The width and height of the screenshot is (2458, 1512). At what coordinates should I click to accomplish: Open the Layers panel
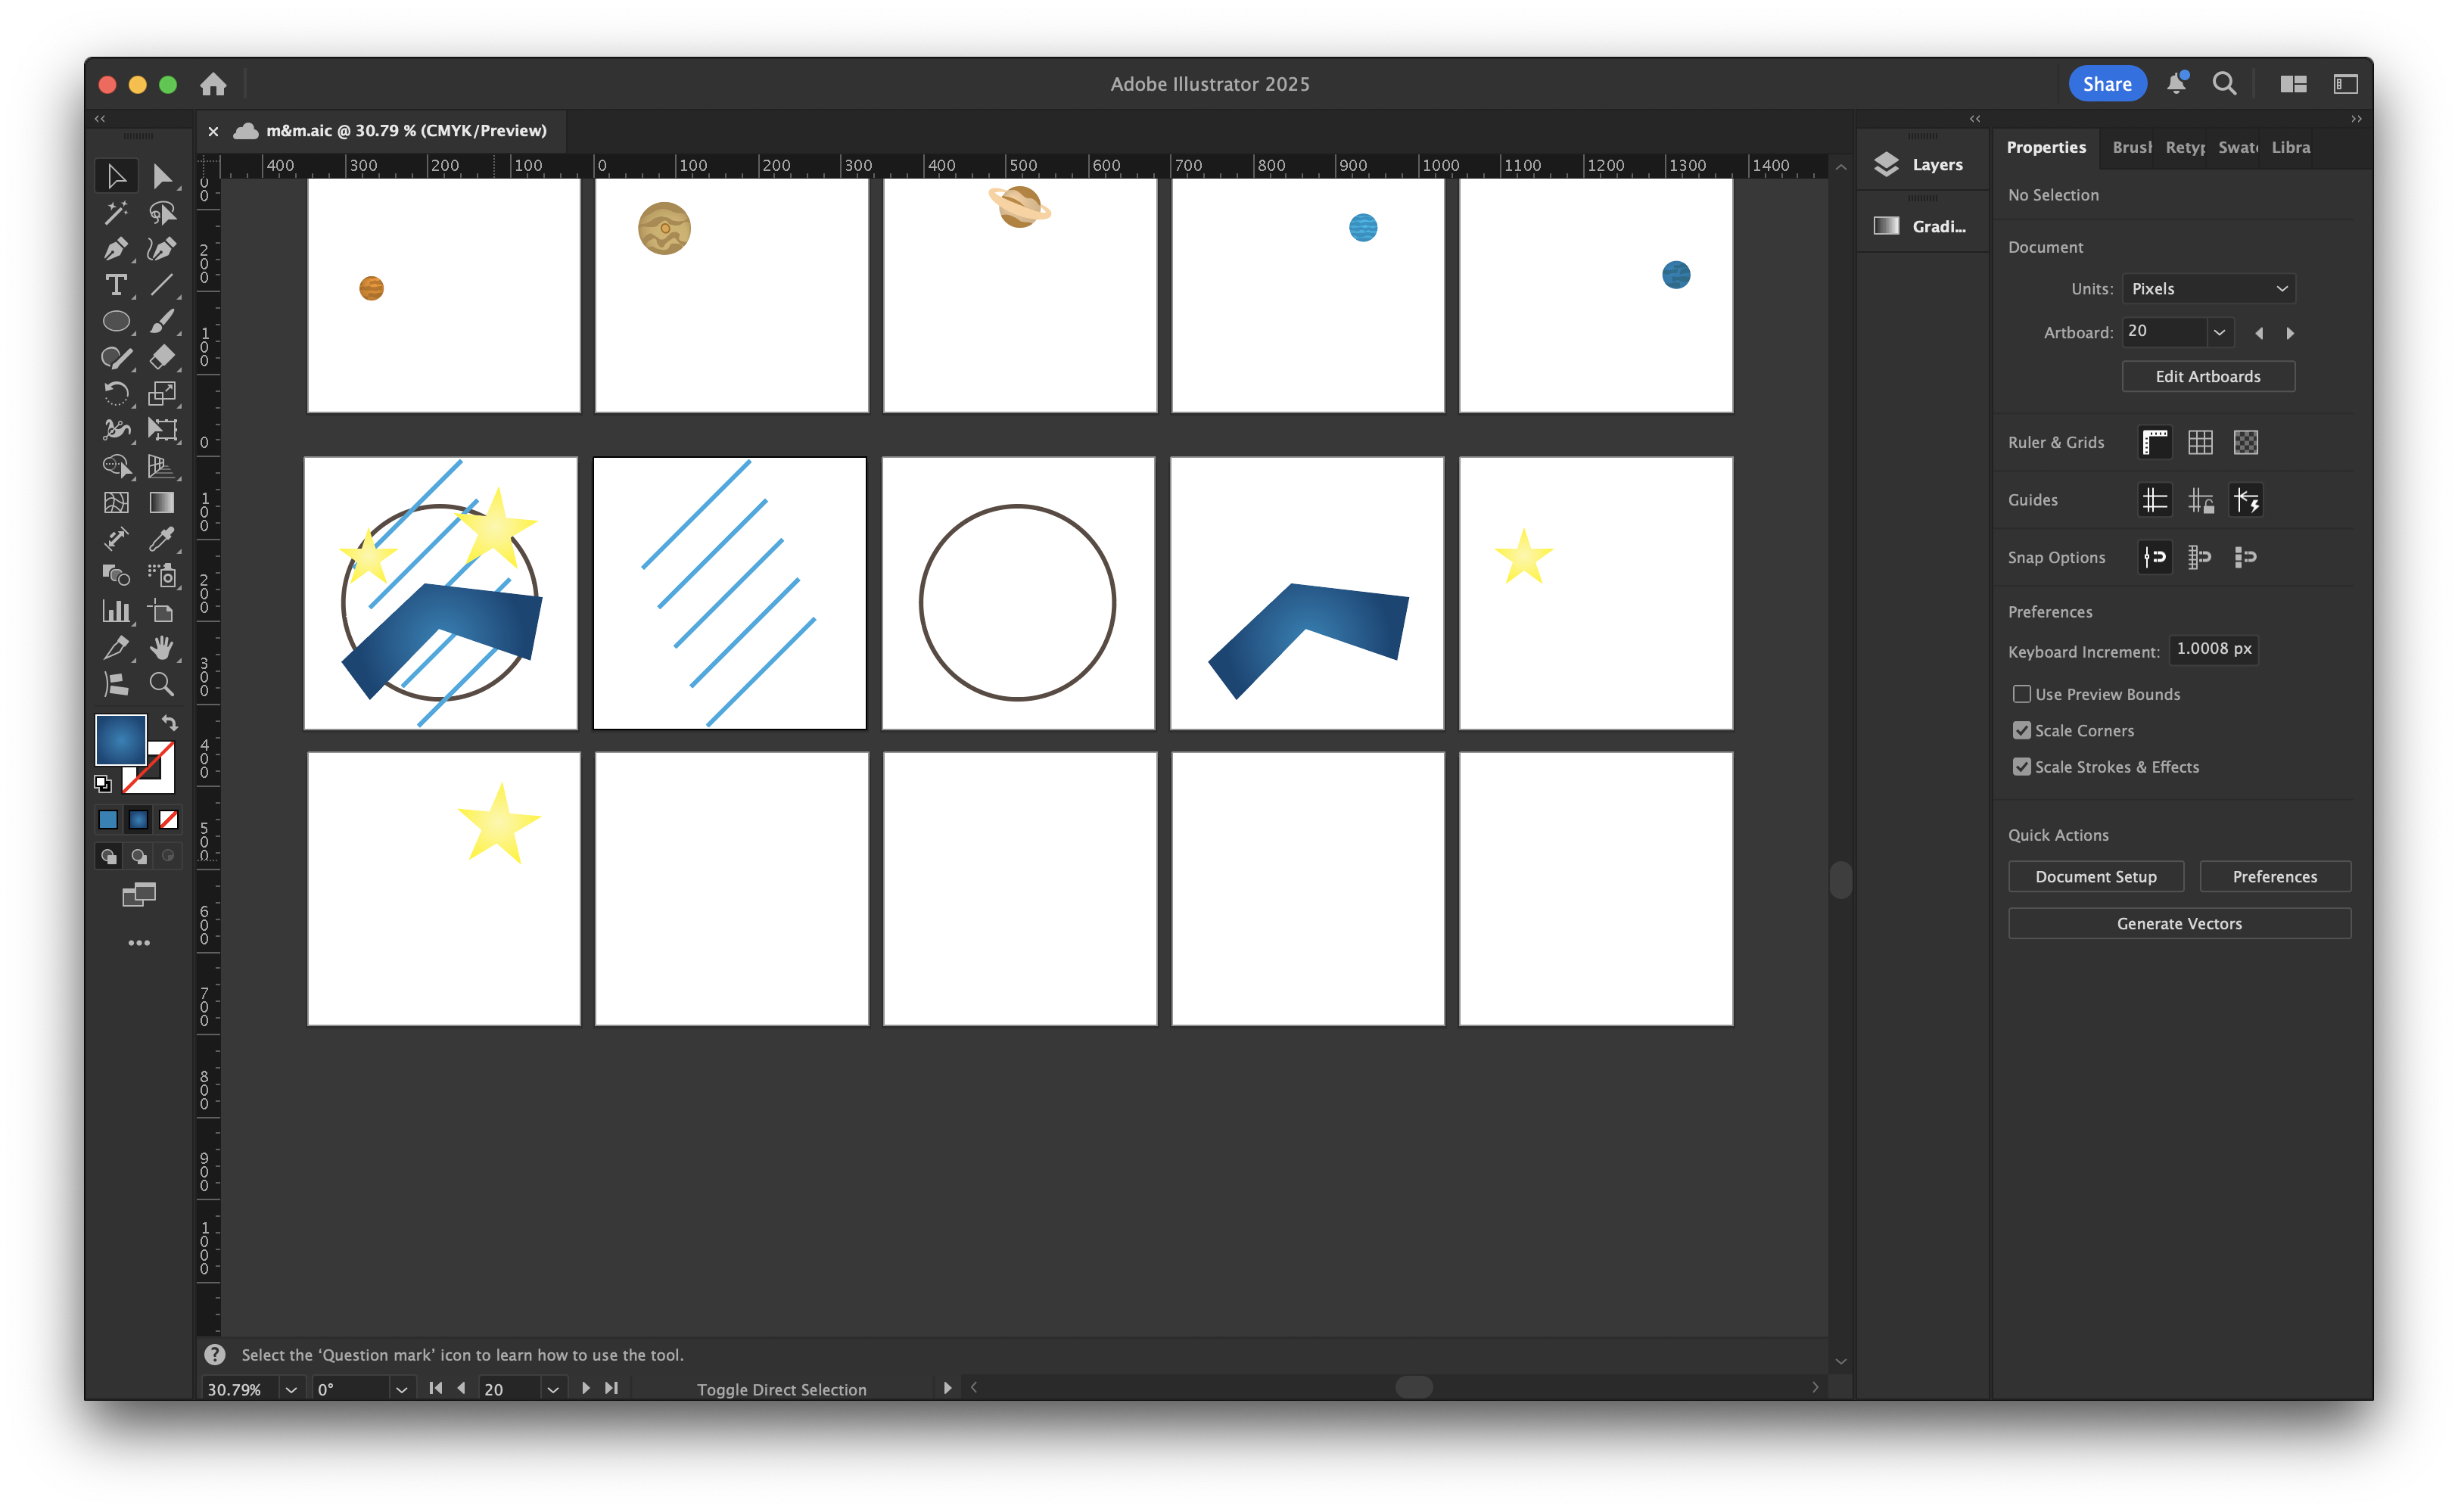tap(1922, 164)
